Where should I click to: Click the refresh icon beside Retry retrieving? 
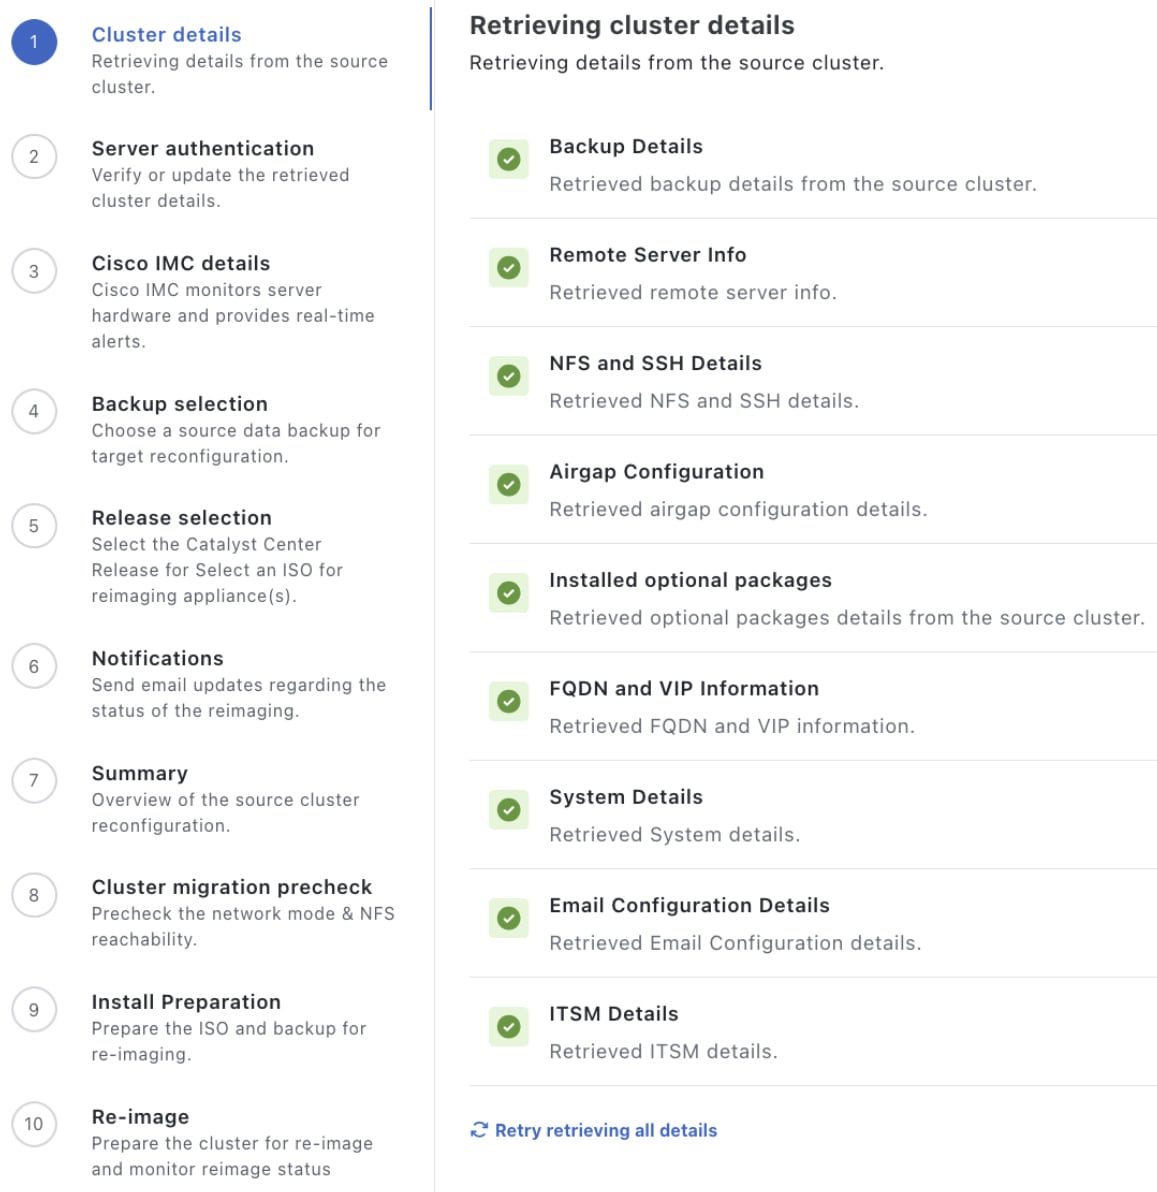[479, 1130]
